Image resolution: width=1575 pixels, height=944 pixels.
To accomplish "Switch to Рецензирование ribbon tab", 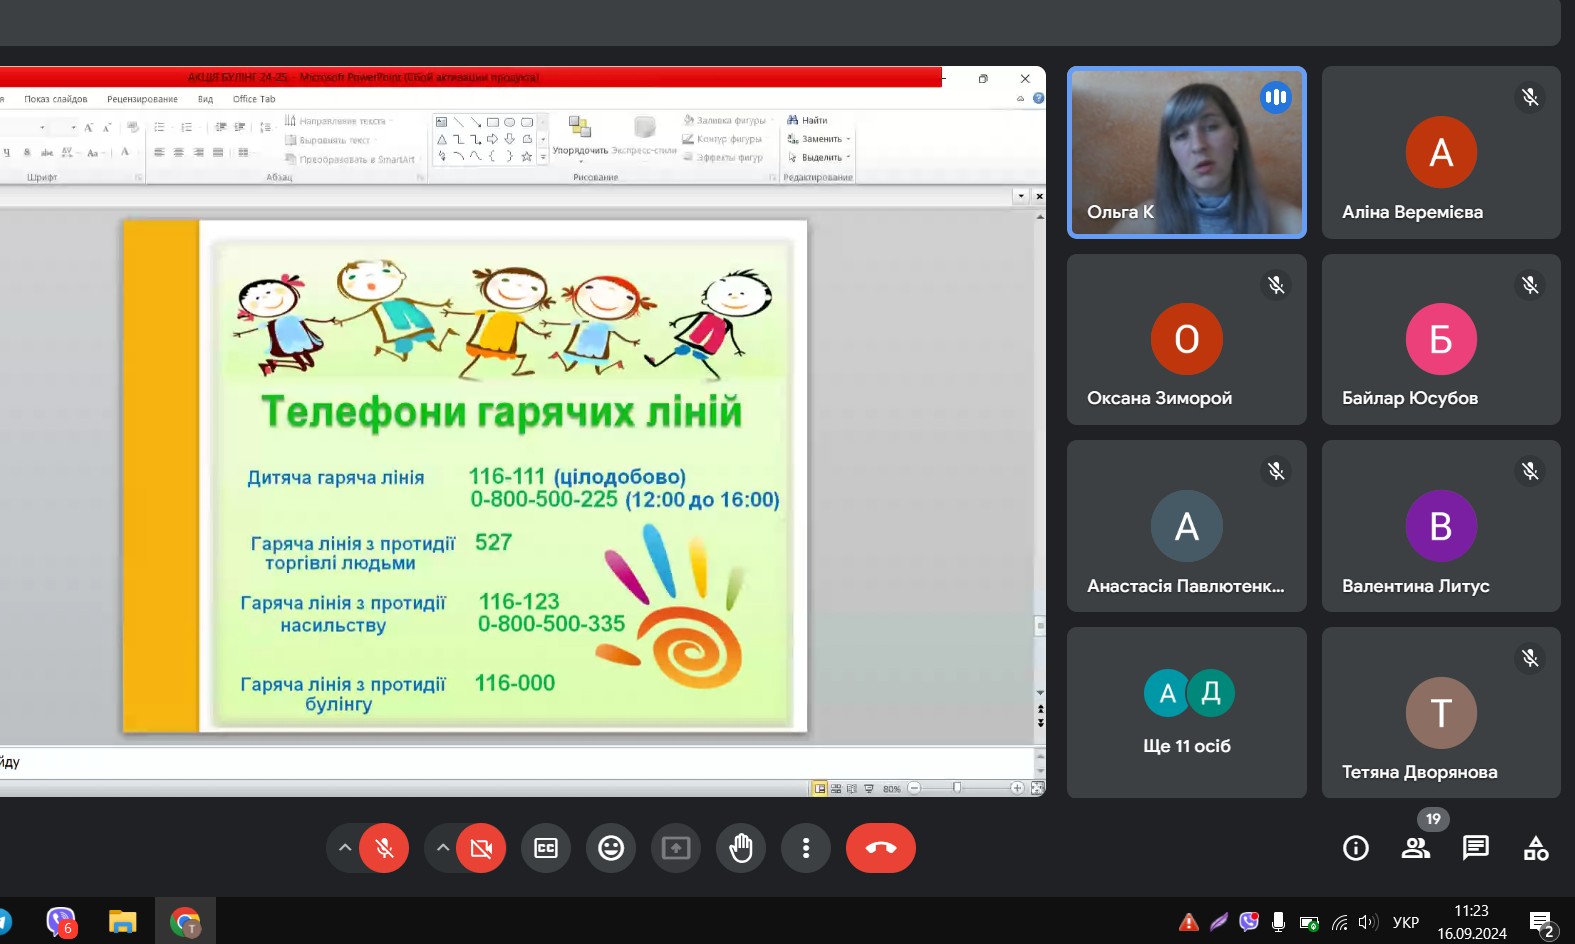I will (x=142, y=99).
